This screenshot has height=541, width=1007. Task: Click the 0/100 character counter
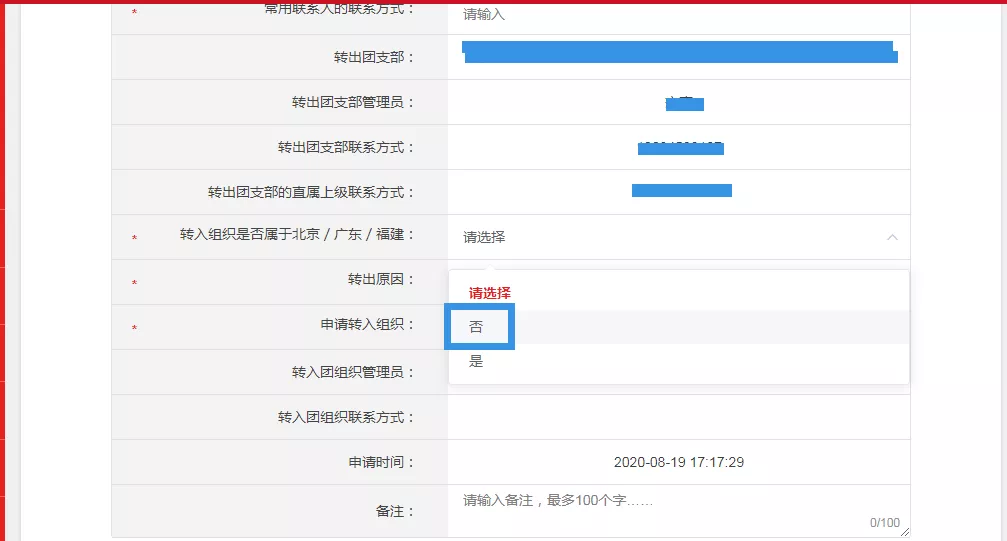pos(885,522)
